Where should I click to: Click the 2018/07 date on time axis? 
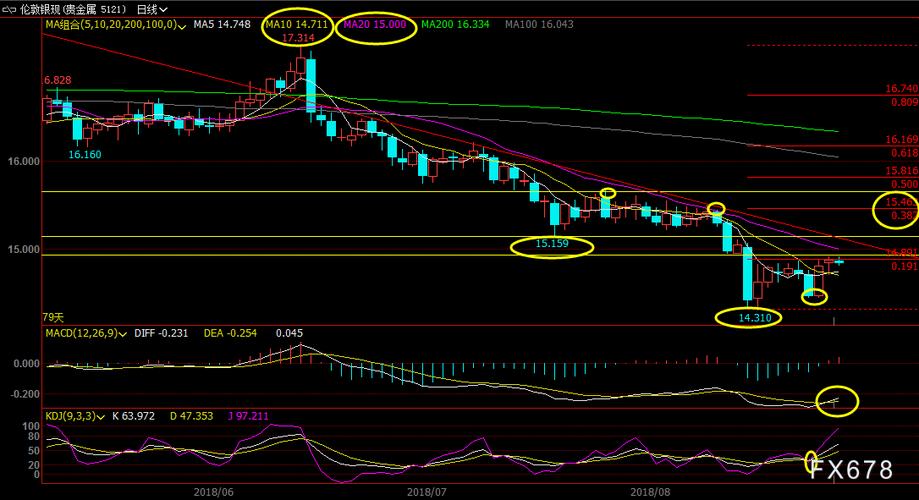click(x=428, y=491)
